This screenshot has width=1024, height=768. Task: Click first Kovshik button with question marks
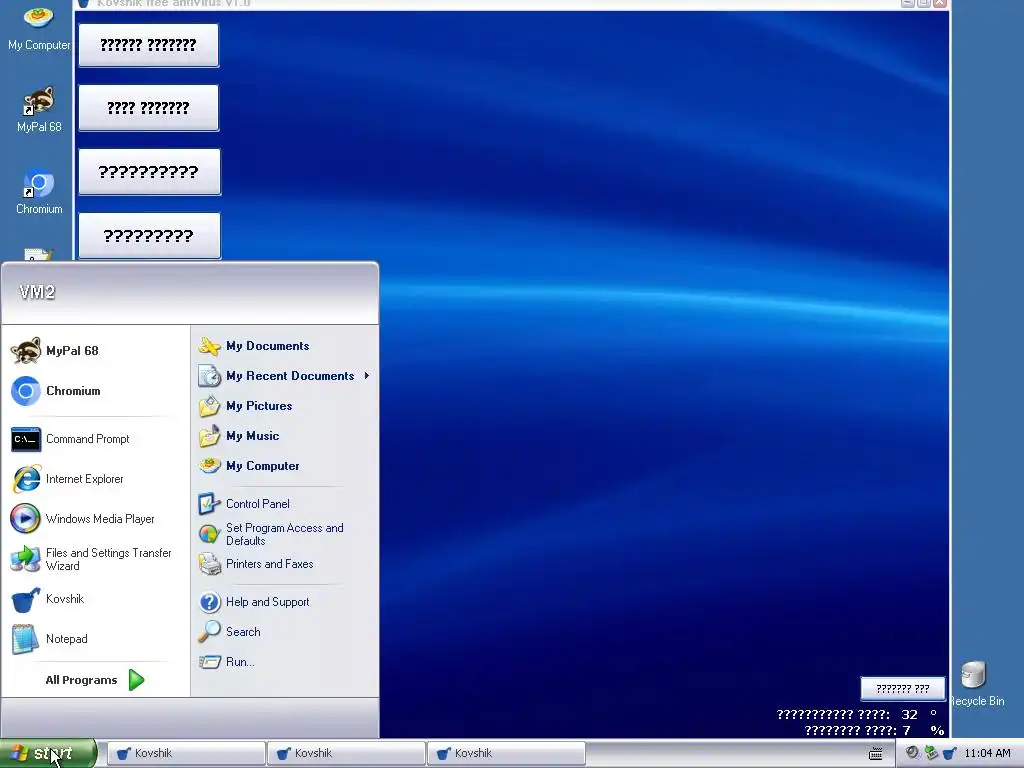pyautogui.click(x=148, y=45)
